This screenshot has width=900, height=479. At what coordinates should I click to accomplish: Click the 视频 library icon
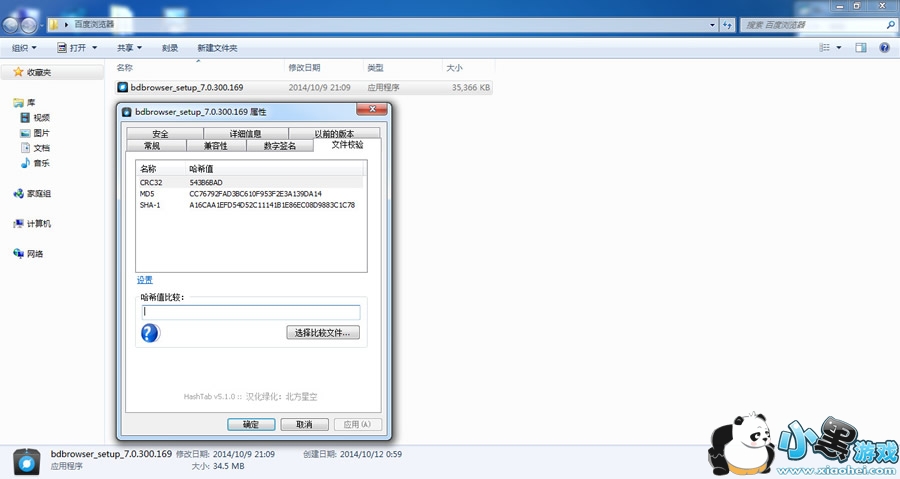(25, 118)
